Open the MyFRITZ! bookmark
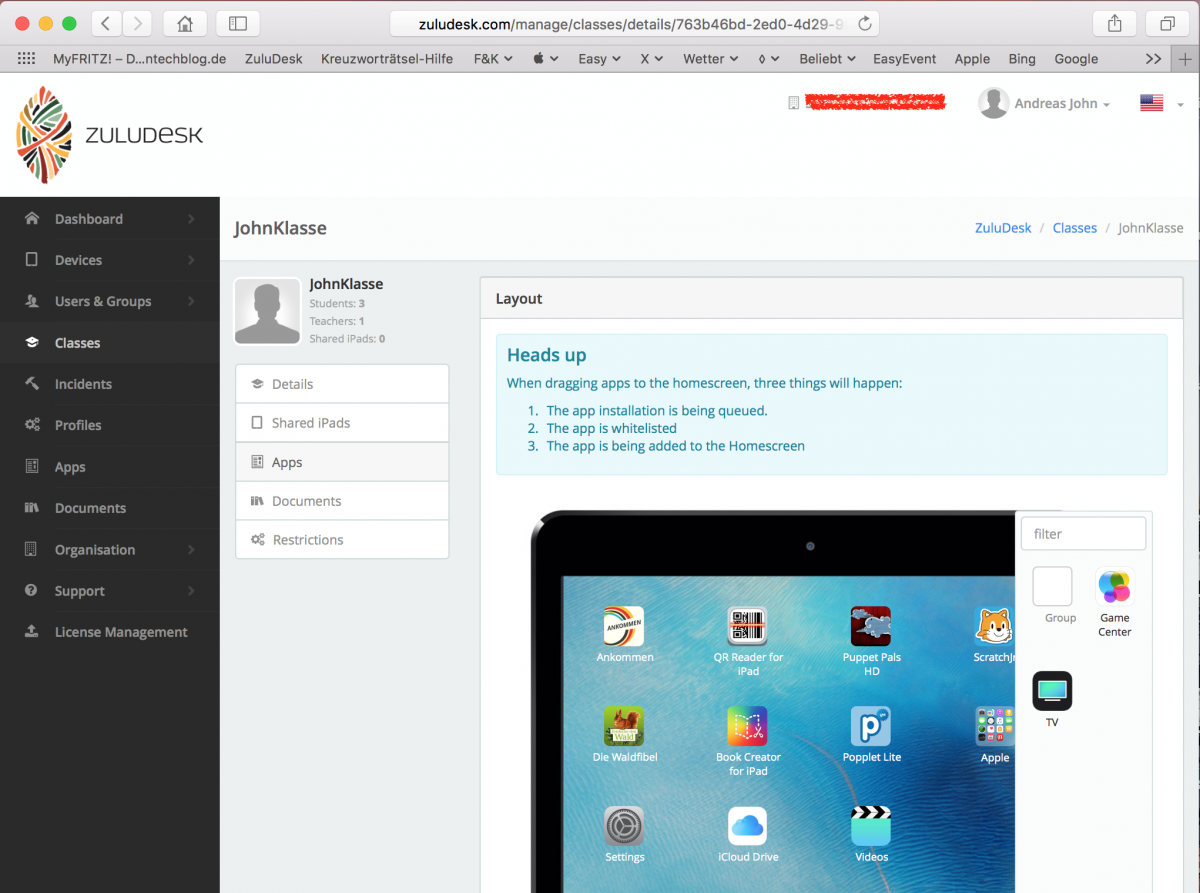This screenshot has height=893, width=1200. coord(140,59)
